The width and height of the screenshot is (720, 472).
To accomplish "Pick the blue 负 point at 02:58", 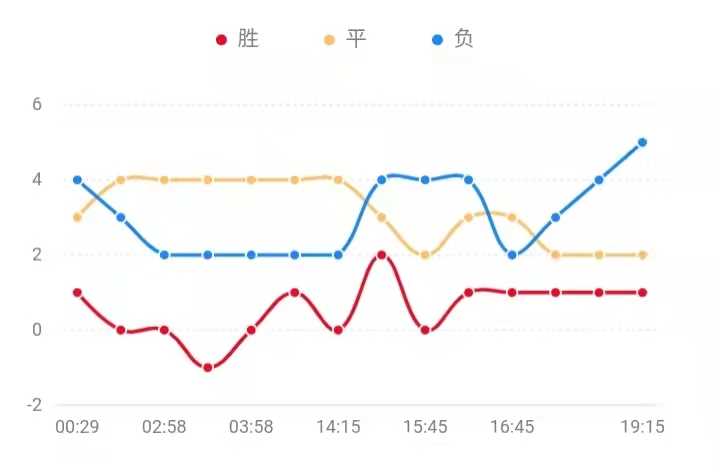I will click(x=164, y=255).
